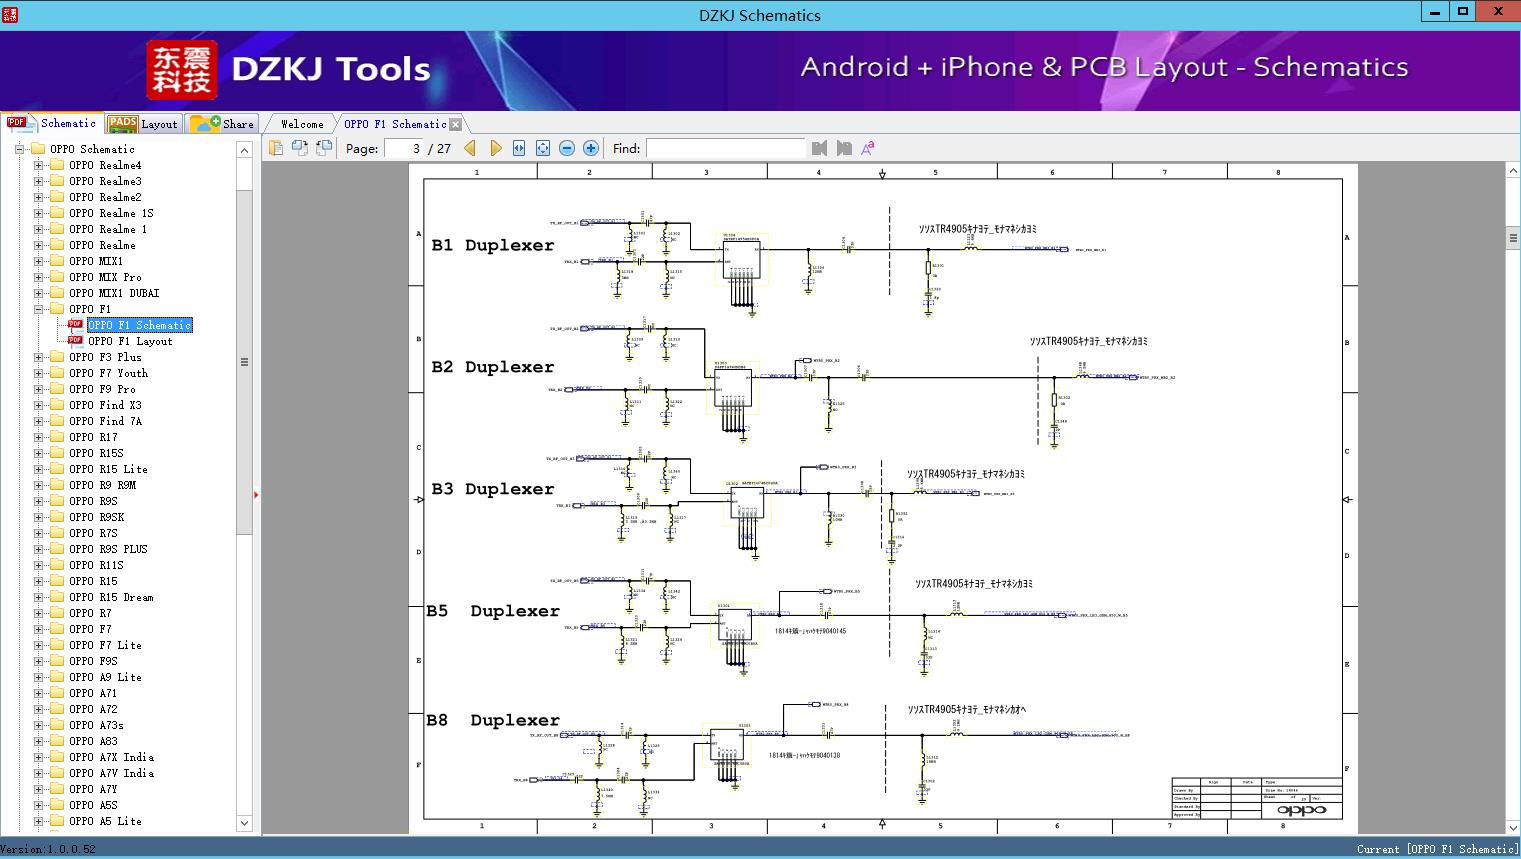Image resolution: width=1521 pixels, height=859 pixels.
Task: Select the OPPO R9S PLUS tree item
Action: (x=108, y=549)
